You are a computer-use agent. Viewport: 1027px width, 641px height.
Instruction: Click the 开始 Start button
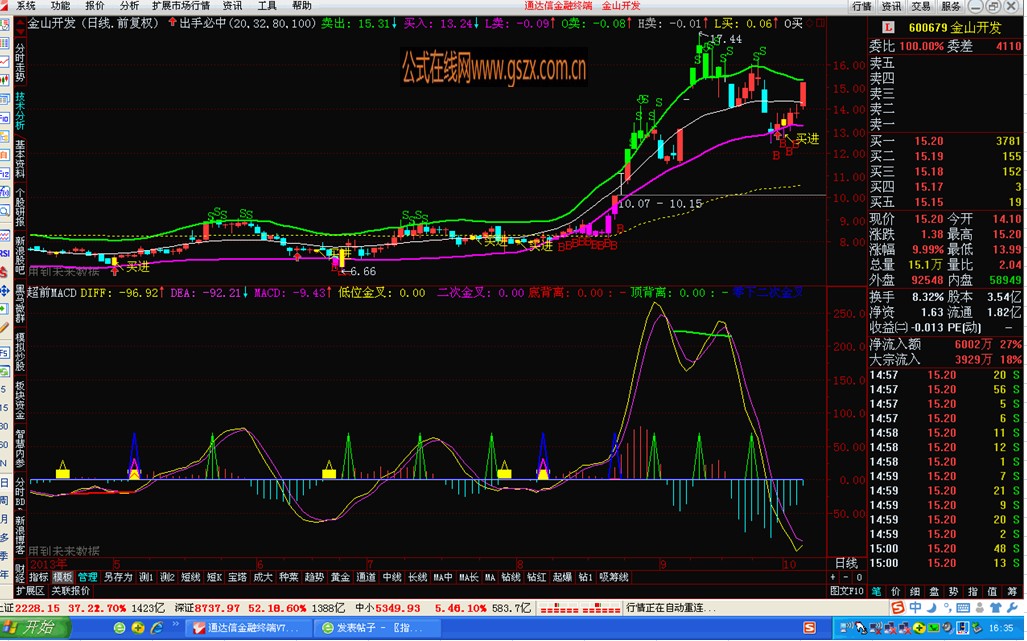pyautogui.click(x=33, y=628)
